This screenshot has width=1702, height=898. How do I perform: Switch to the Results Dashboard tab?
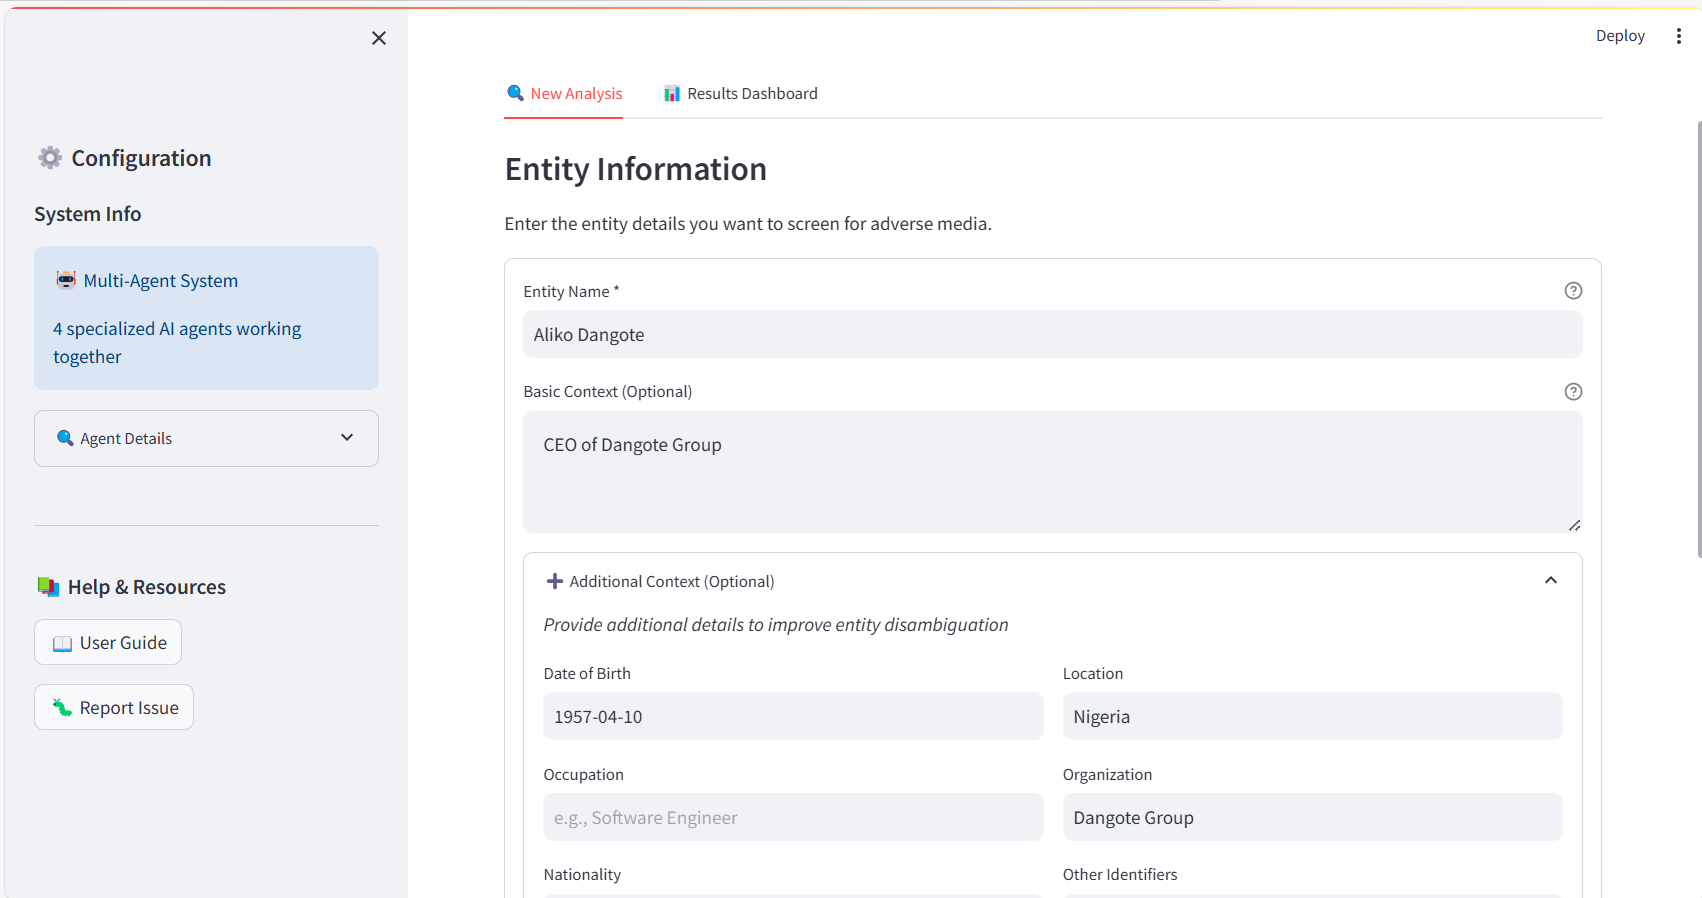pyautogui.click(x=740, y=94)
